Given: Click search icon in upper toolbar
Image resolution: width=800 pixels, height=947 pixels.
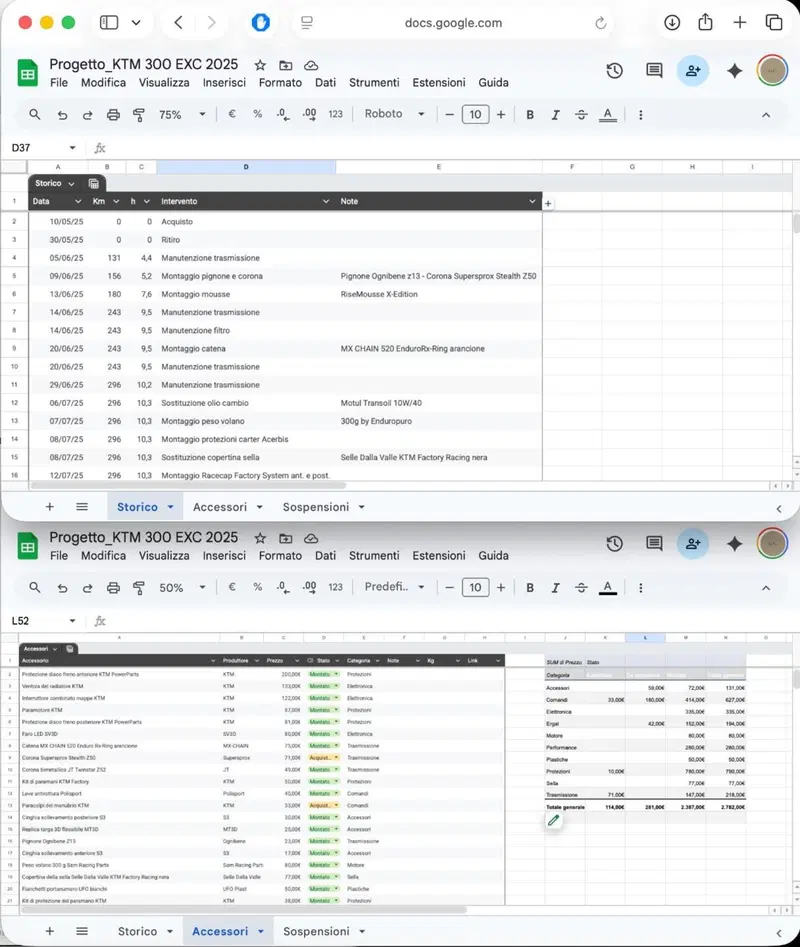Looking at the screenshot, I should pyautogui.click(x=35, y=114).
